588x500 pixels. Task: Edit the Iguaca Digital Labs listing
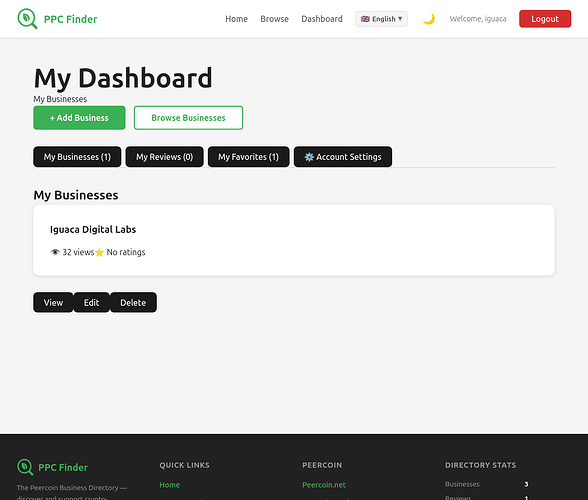(92, 302)
